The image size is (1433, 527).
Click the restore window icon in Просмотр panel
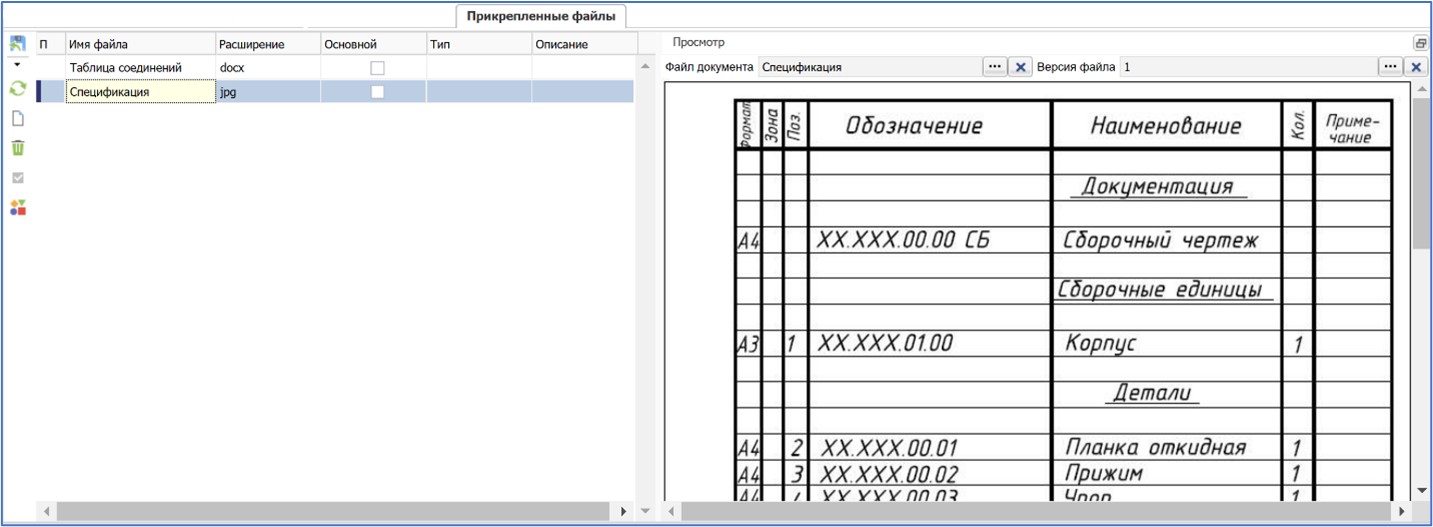[1420, 43]
